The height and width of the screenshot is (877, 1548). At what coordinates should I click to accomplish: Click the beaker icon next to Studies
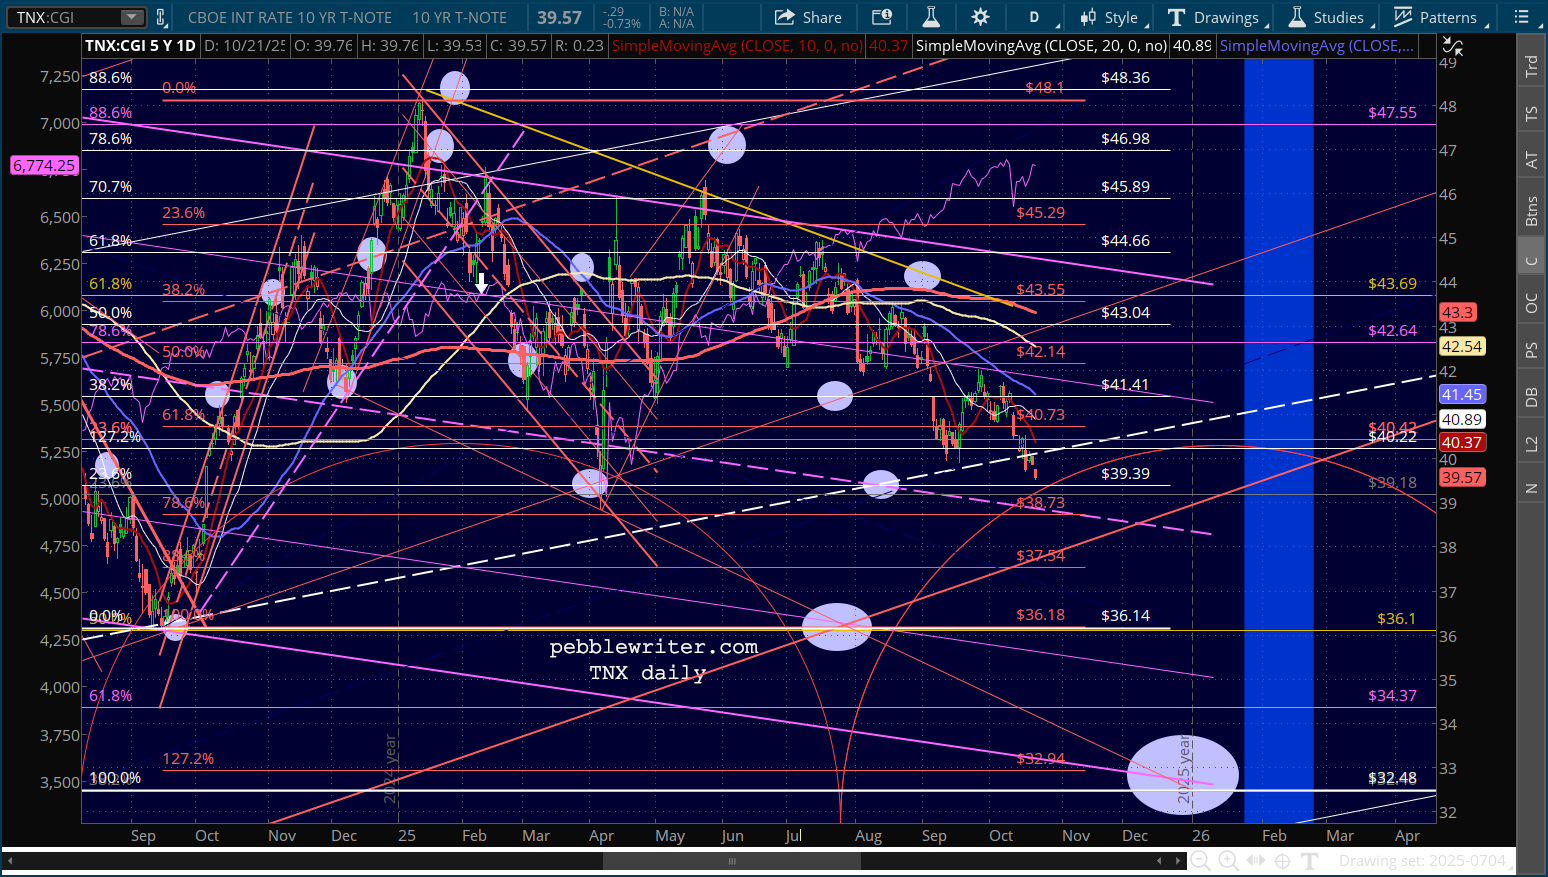coord(1297,17)
